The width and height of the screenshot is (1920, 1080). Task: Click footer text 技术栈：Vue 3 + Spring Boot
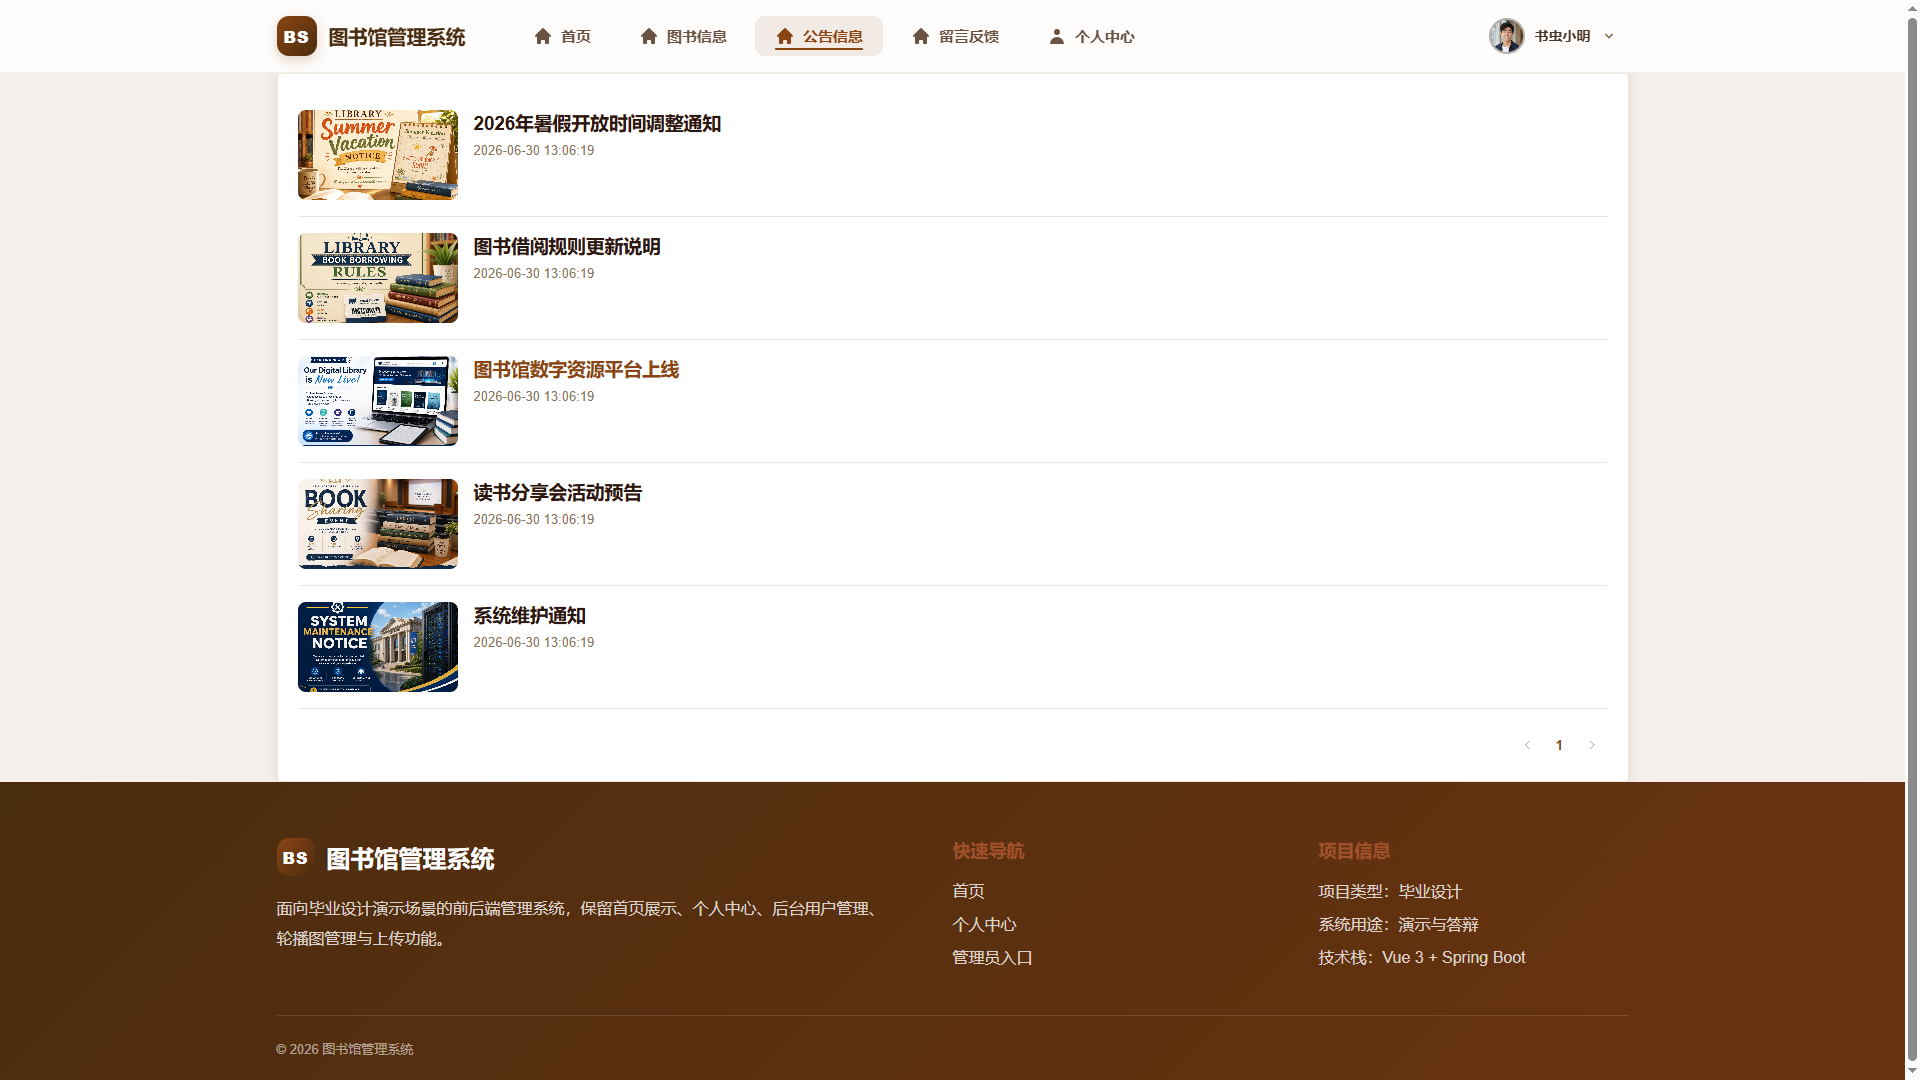1422,958
